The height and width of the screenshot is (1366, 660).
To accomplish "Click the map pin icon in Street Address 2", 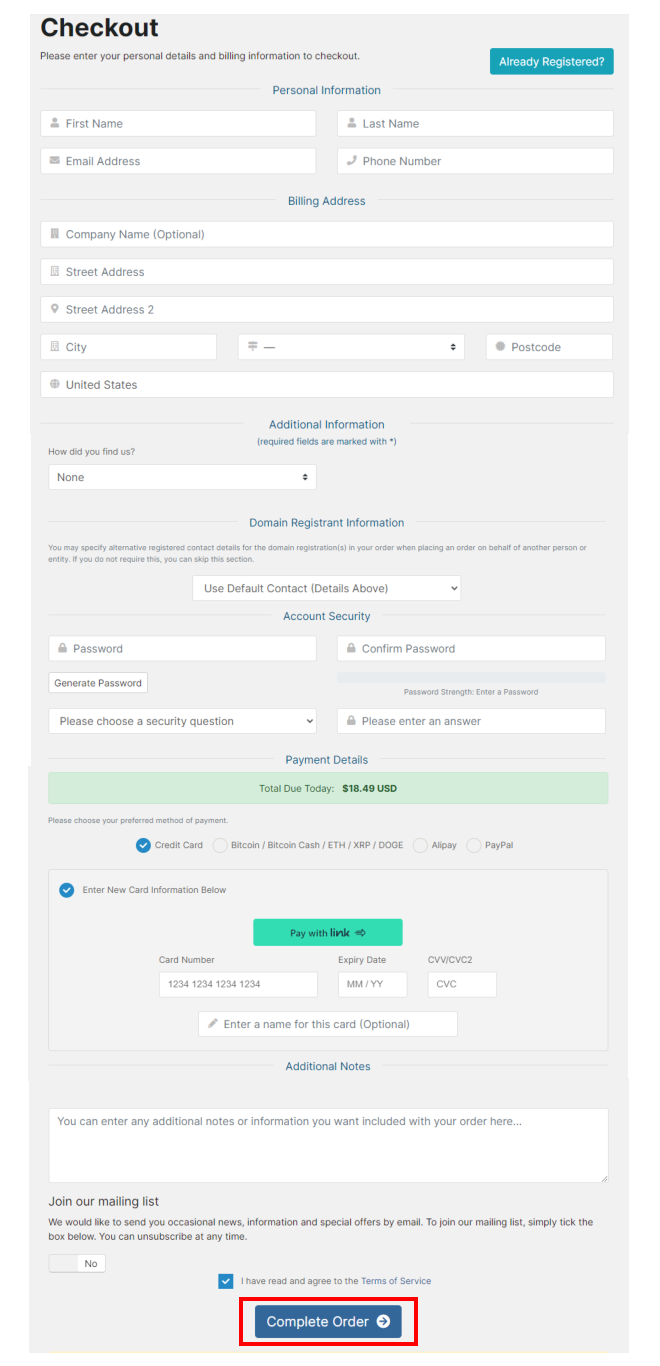I will (54, 309).
